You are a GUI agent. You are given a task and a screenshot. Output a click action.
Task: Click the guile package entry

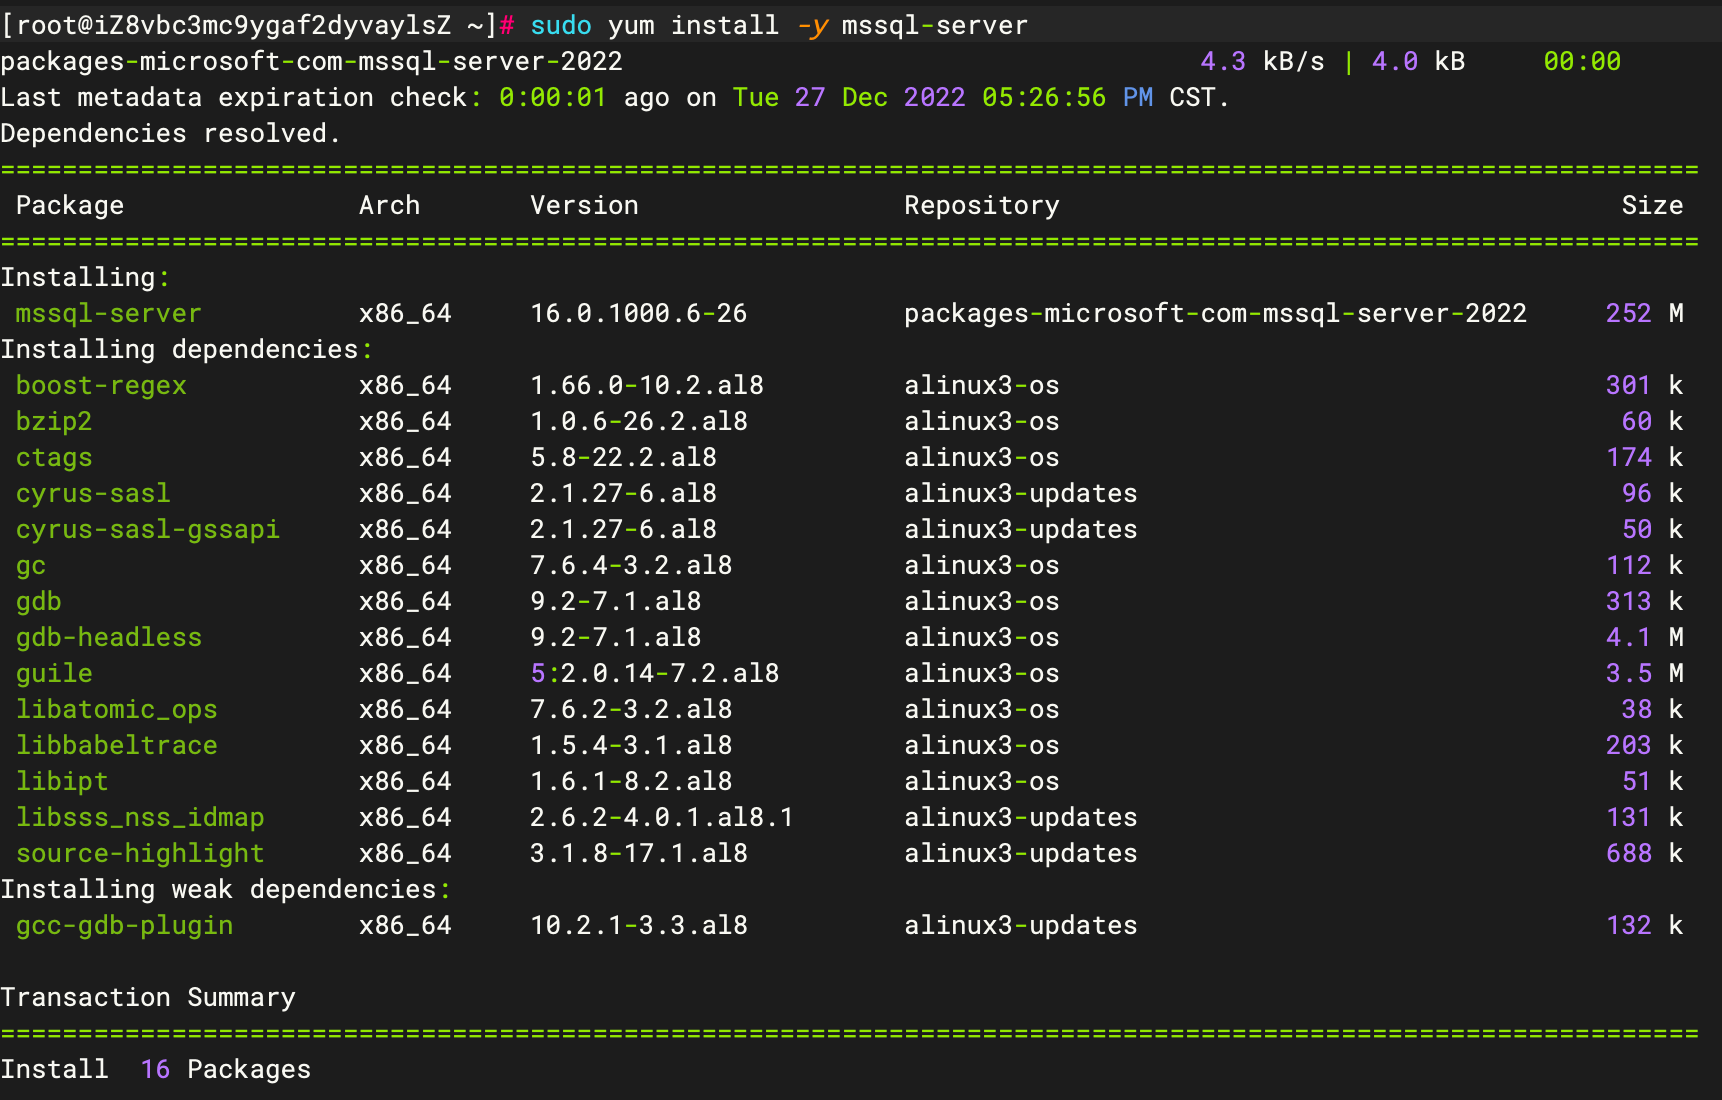(54, 674)
